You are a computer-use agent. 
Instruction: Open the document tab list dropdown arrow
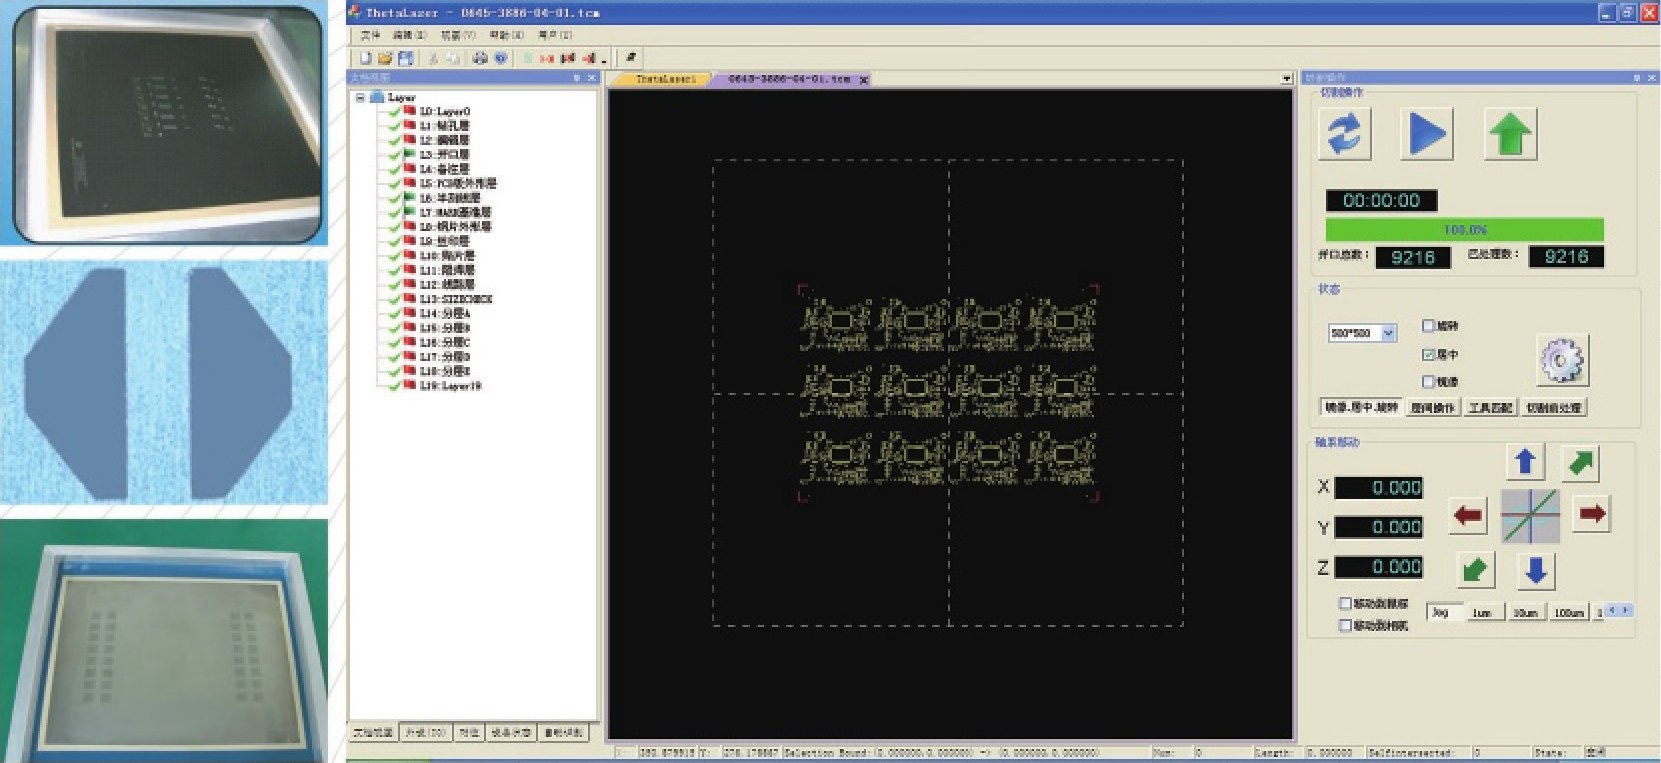pyautogui.click(x=1286, y=78)
